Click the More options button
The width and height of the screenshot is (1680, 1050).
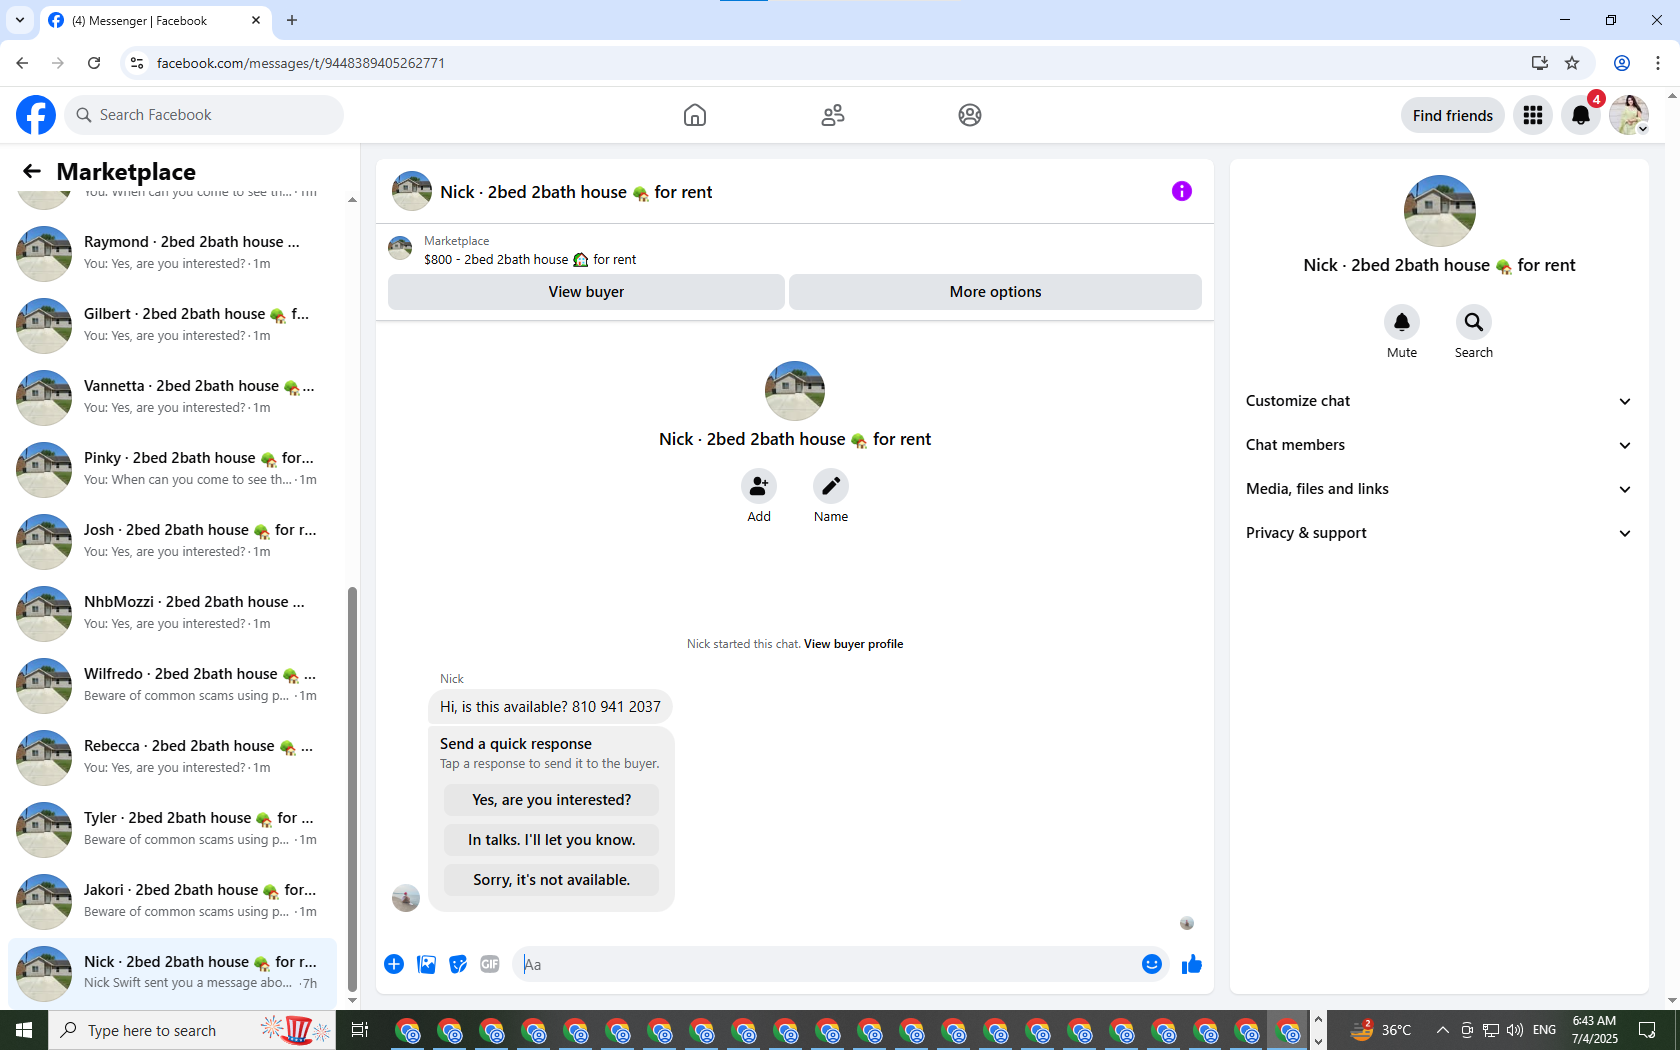pos(995,292)
